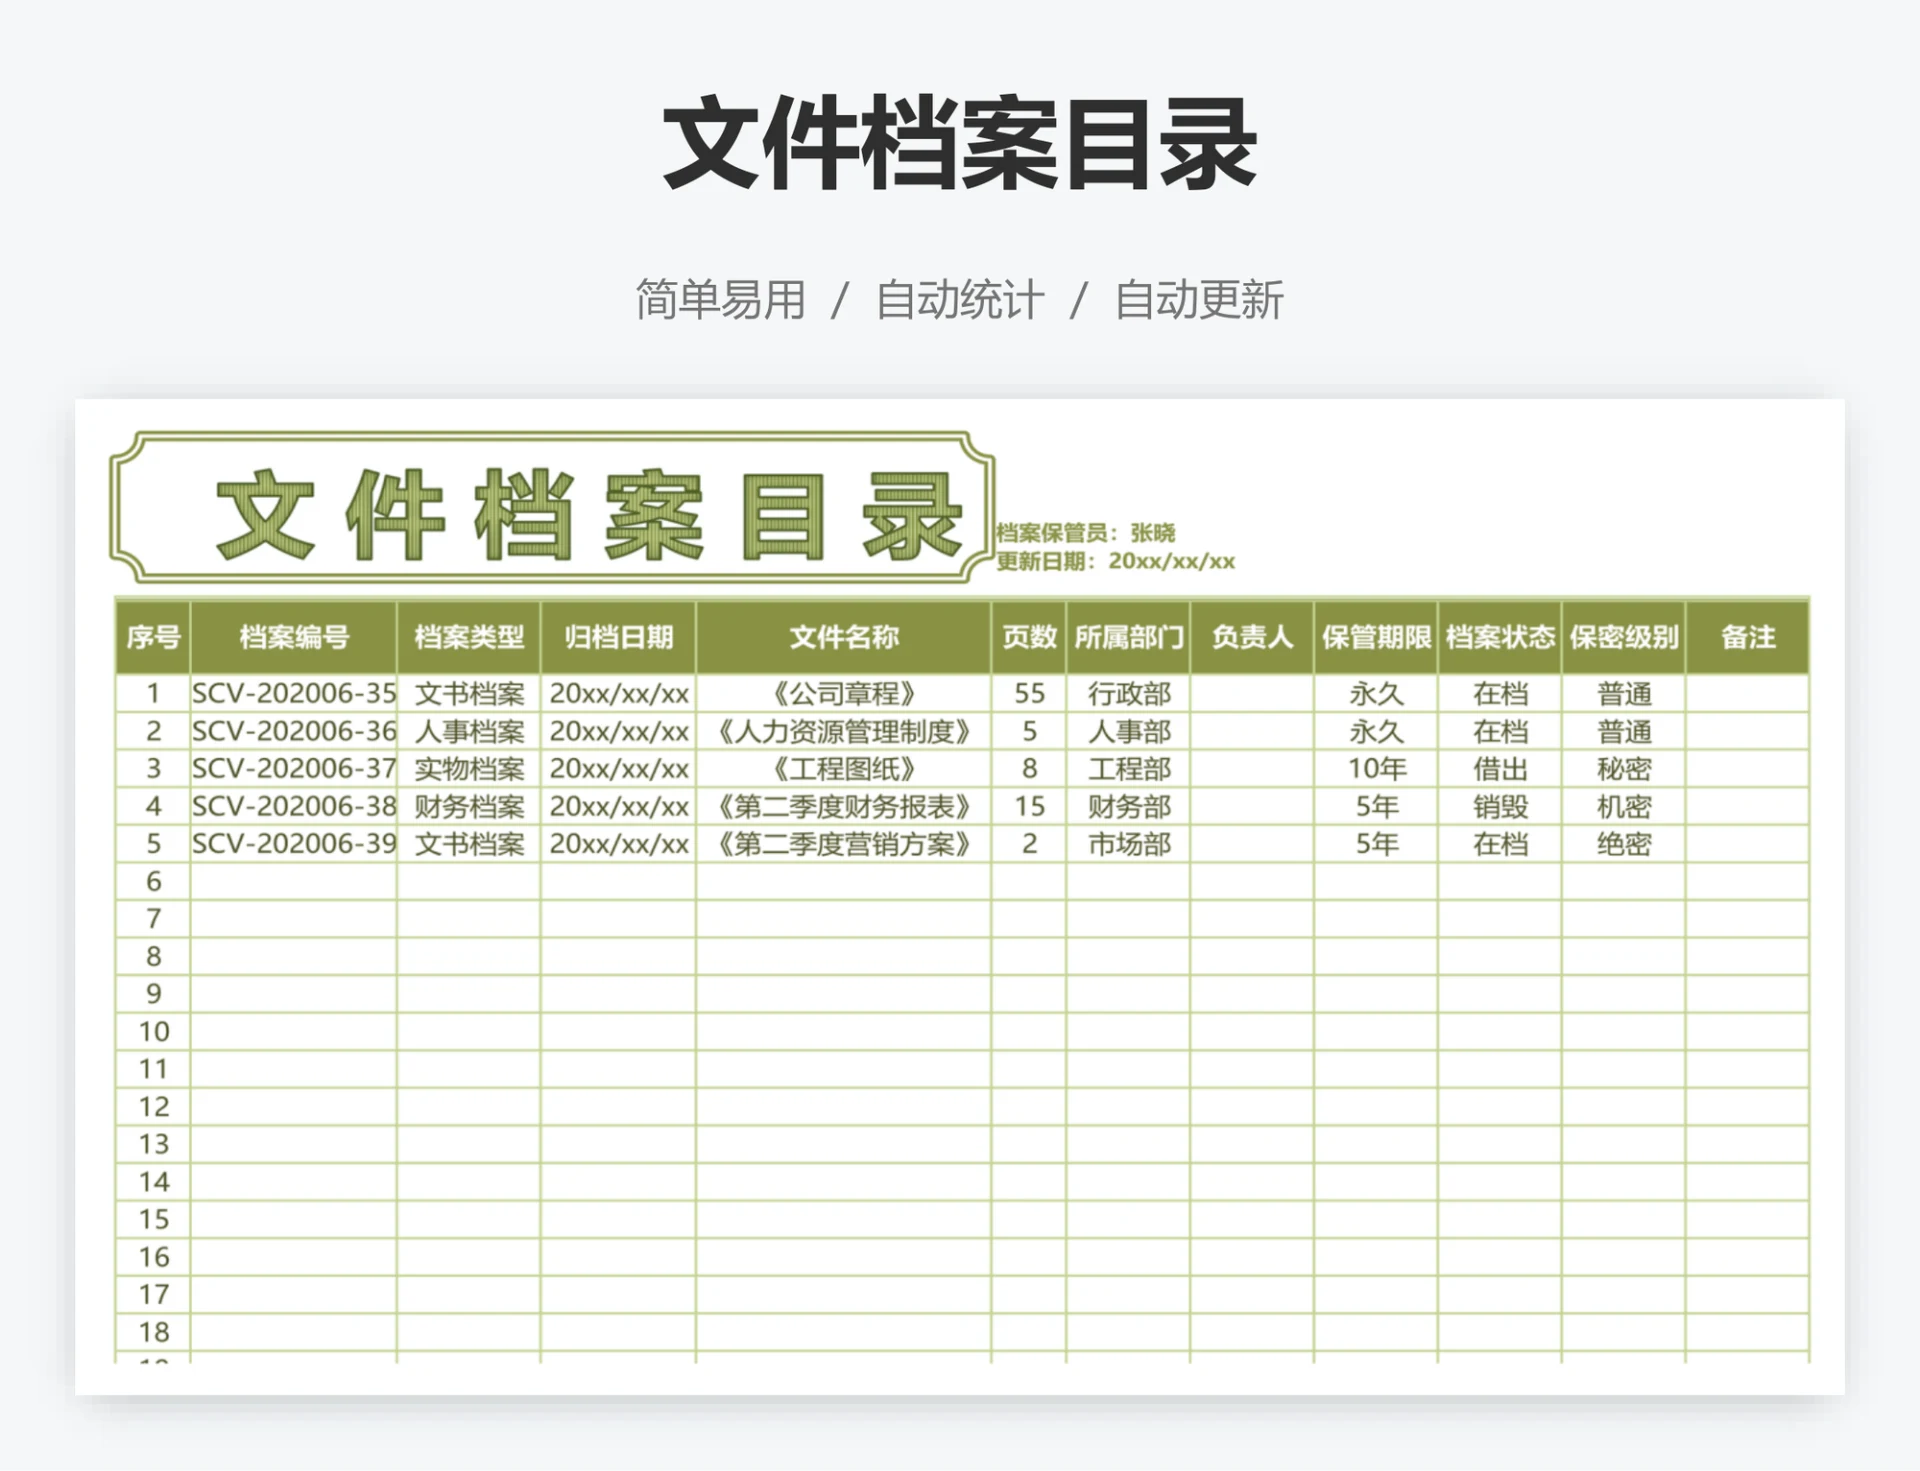Image resolution: width=1920 pixels, height=1471 pixels.
Task: 点击第3行“借出”档案状态单元格
Action: pos(1500,769)
